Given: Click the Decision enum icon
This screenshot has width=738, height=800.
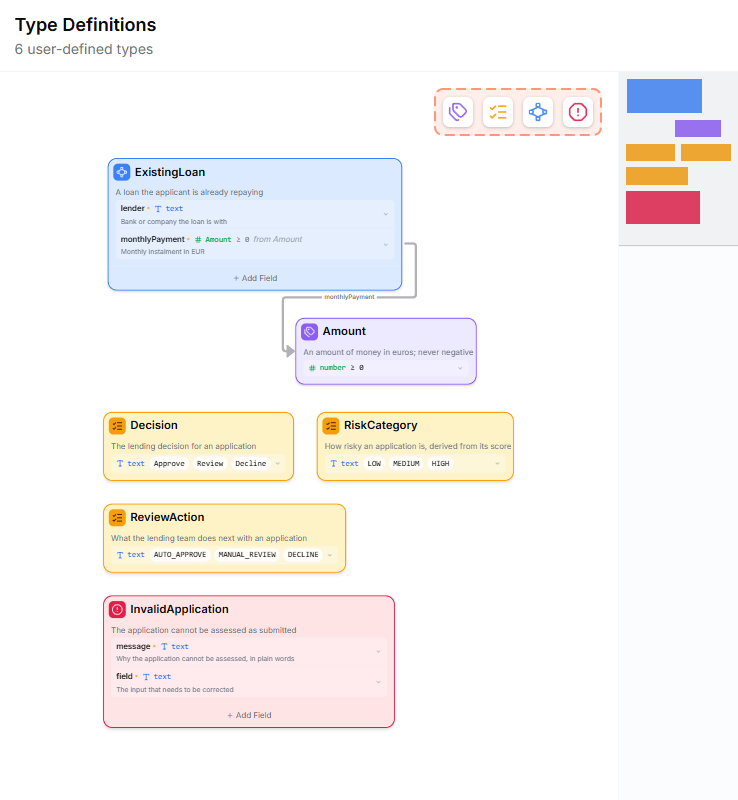Looking at the screenshot, I should click(x=117, y=426).
